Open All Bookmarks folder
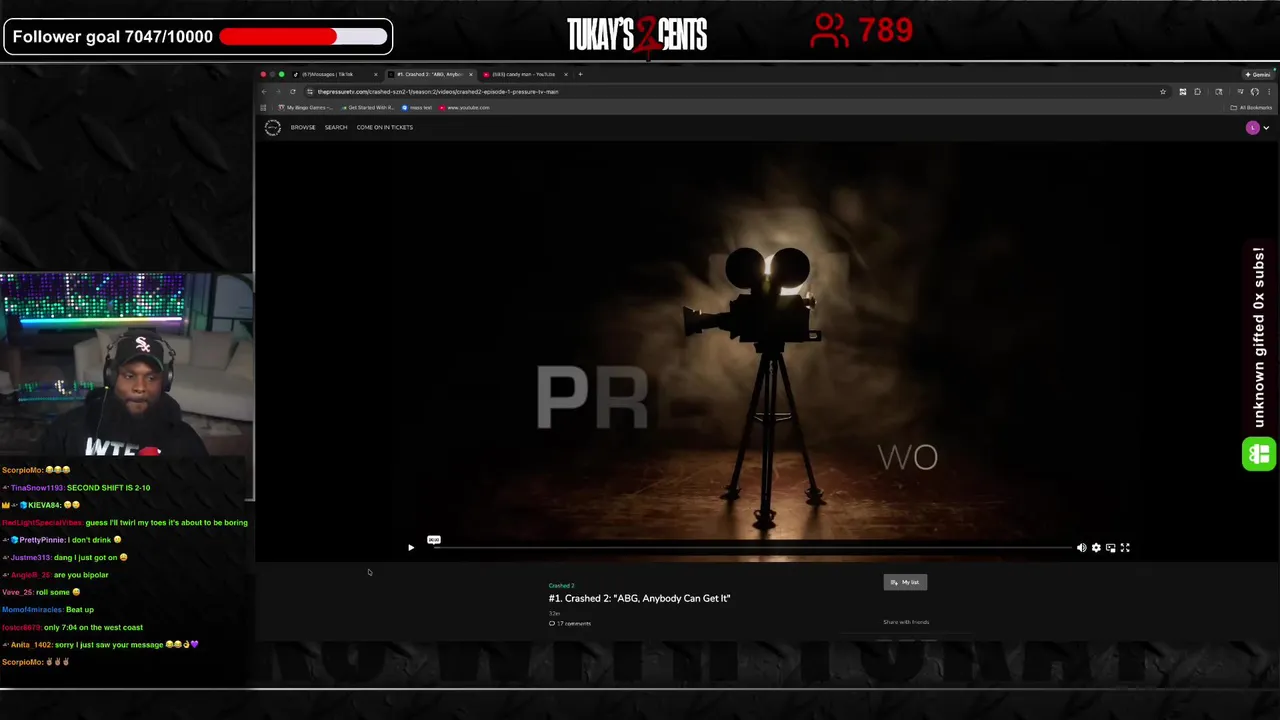 click(1251, 107)
